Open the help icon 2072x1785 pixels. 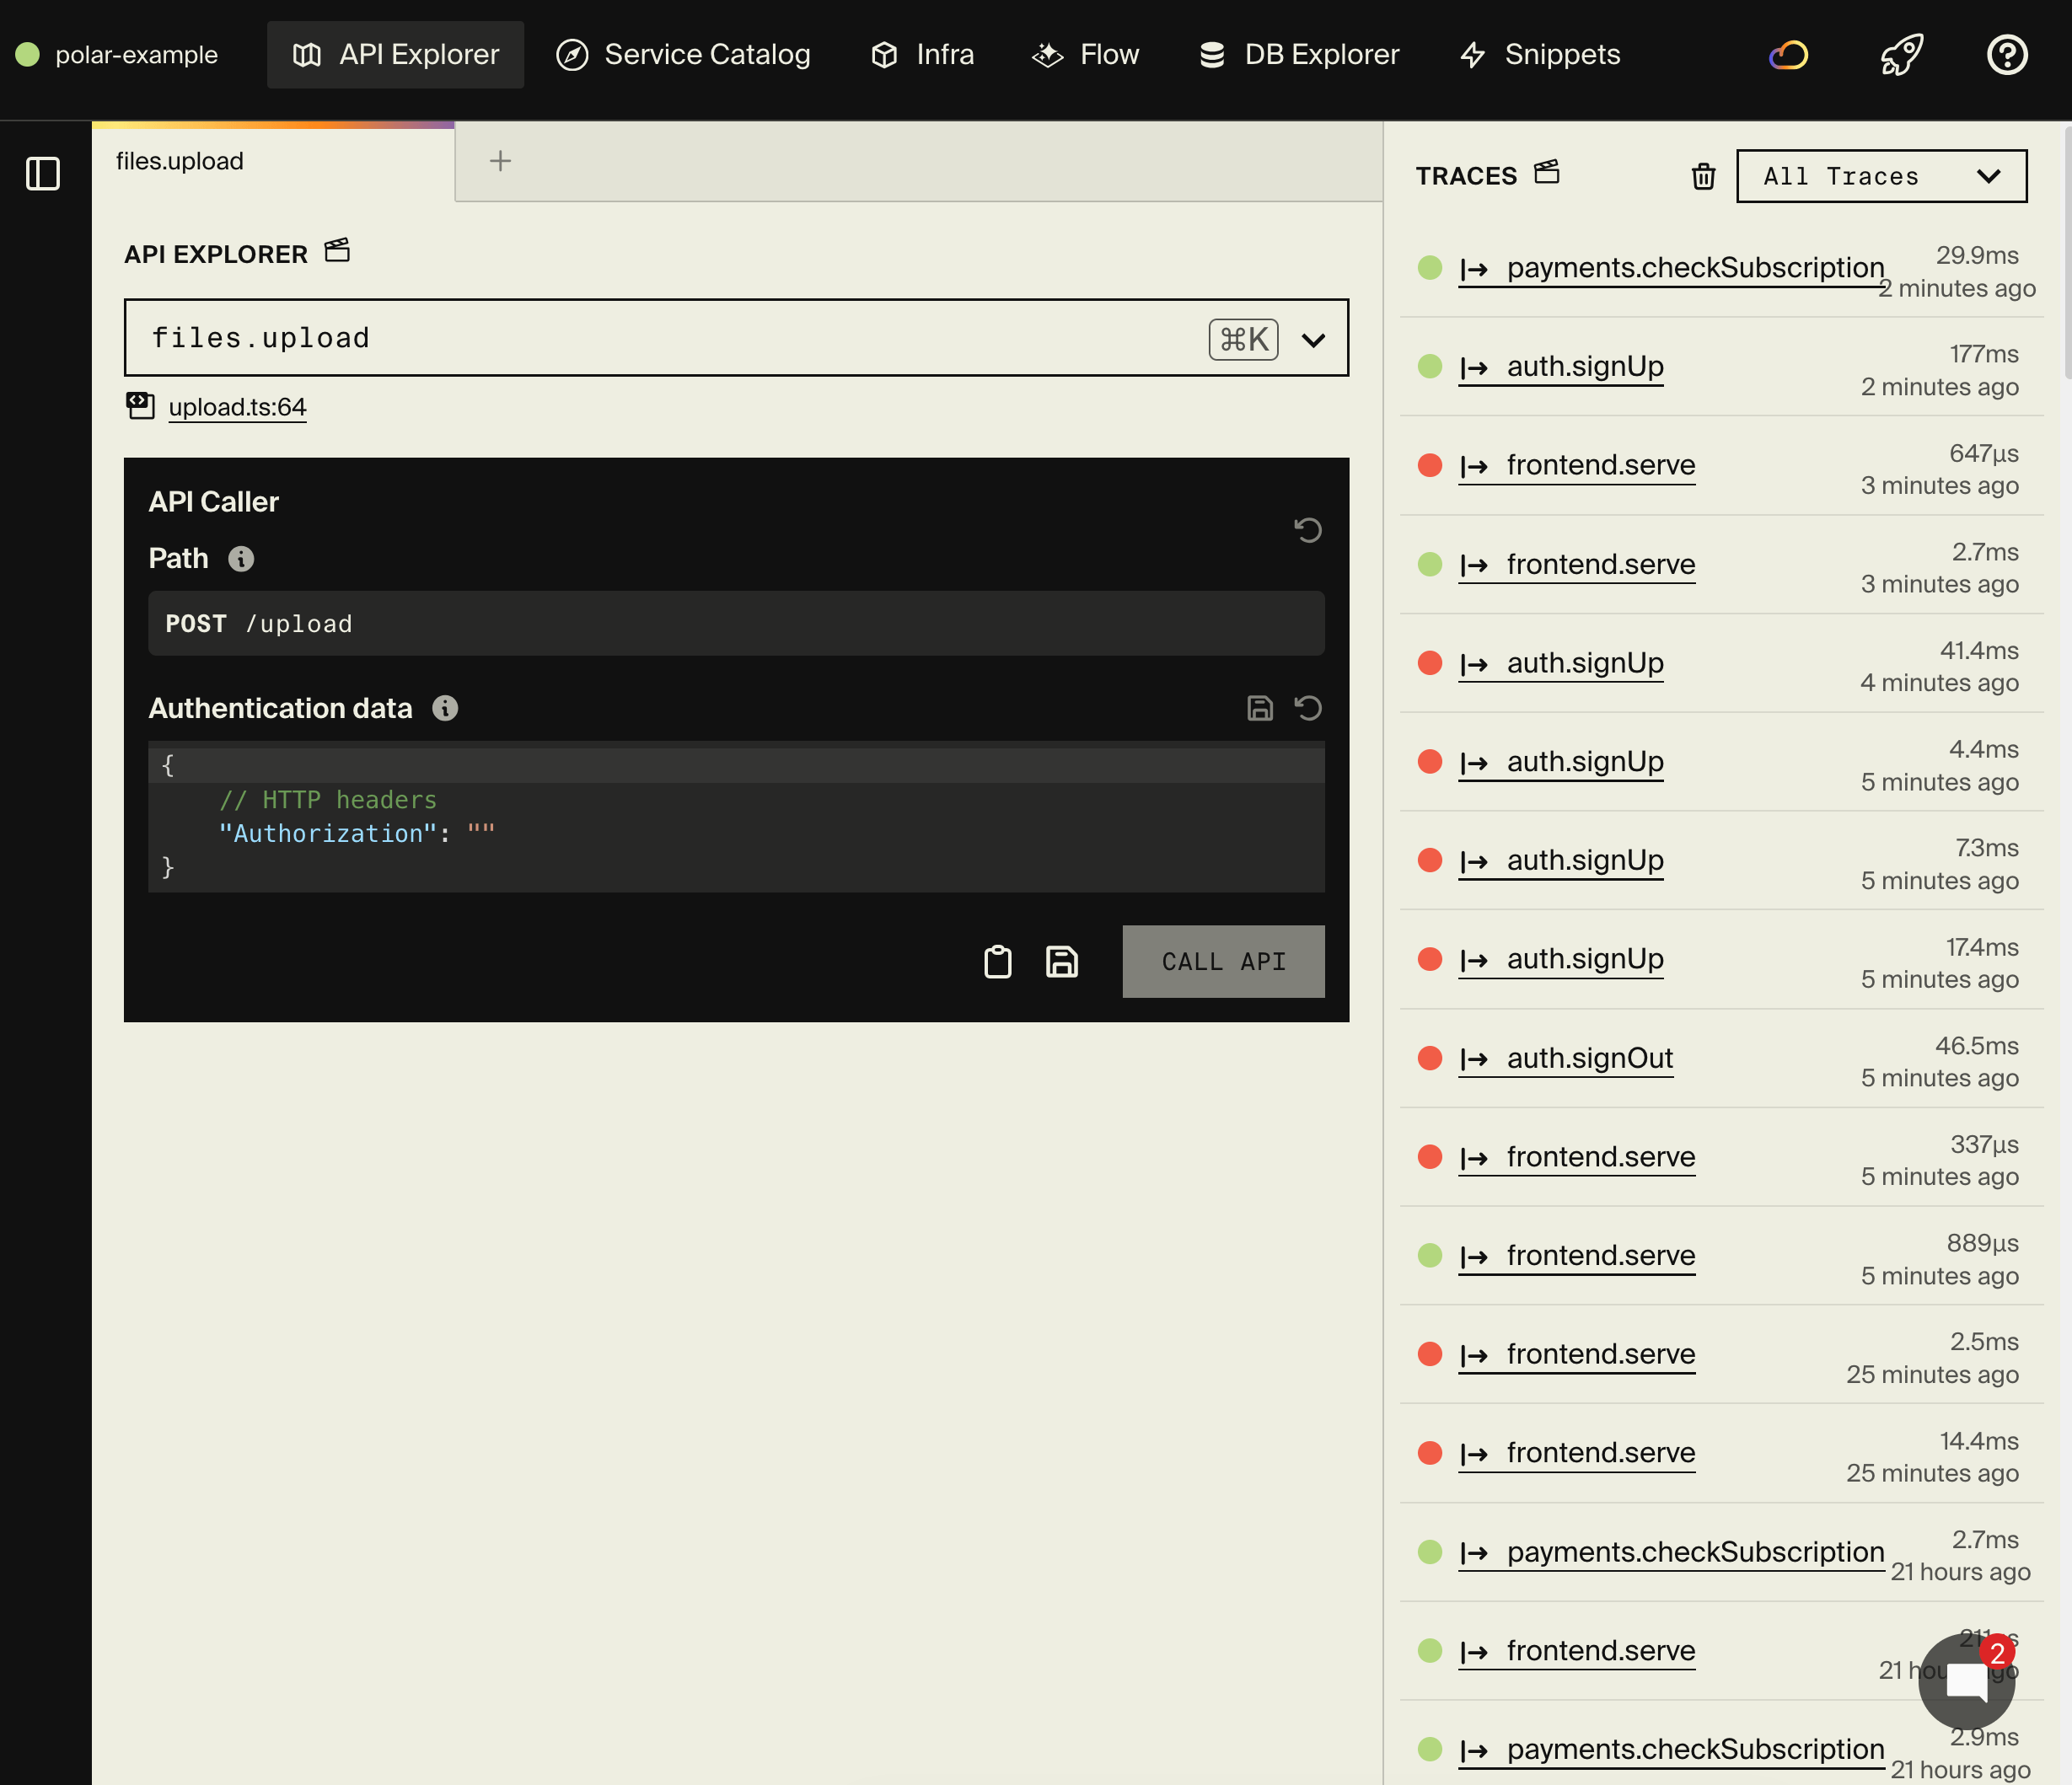click(2007, 54)
